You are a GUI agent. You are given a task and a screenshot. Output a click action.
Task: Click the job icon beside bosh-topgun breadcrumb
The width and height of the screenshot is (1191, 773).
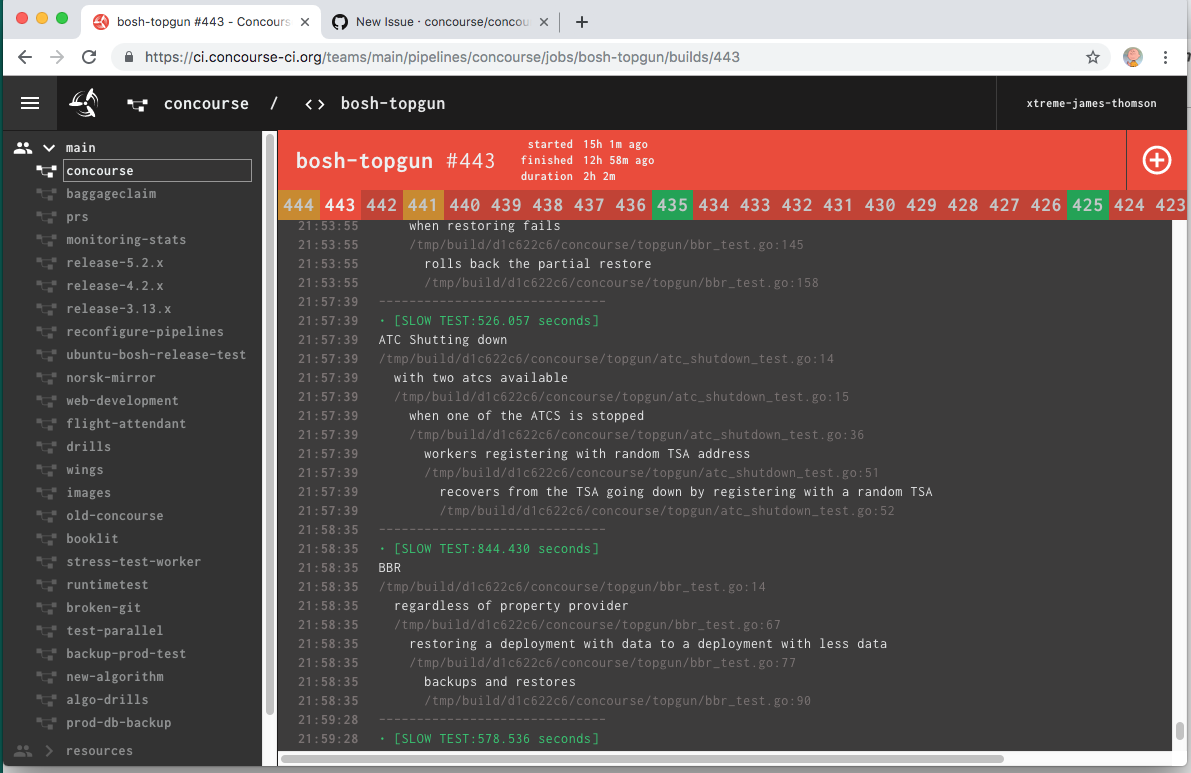[315, 103]
